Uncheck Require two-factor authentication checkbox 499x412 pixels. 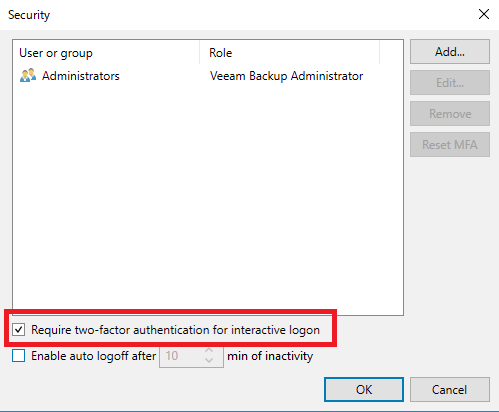[19, 330]
